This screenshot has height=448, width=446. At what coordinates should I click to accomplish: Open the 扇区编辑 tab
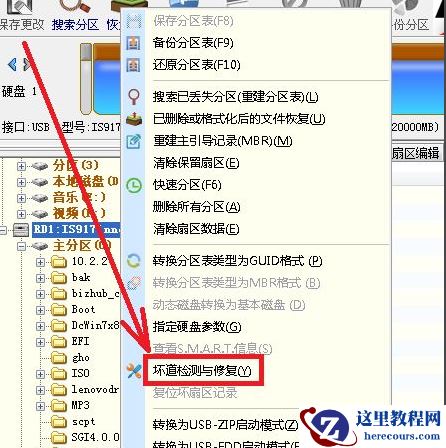pos(415,153)
